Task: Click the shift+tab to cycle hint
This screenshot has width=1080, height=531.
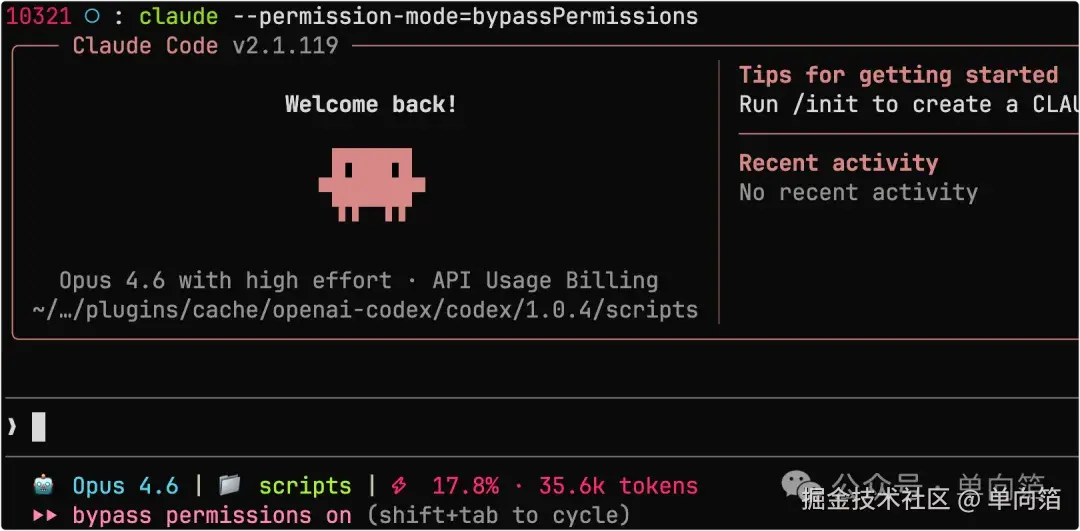Action: click(x=499, y=515)
